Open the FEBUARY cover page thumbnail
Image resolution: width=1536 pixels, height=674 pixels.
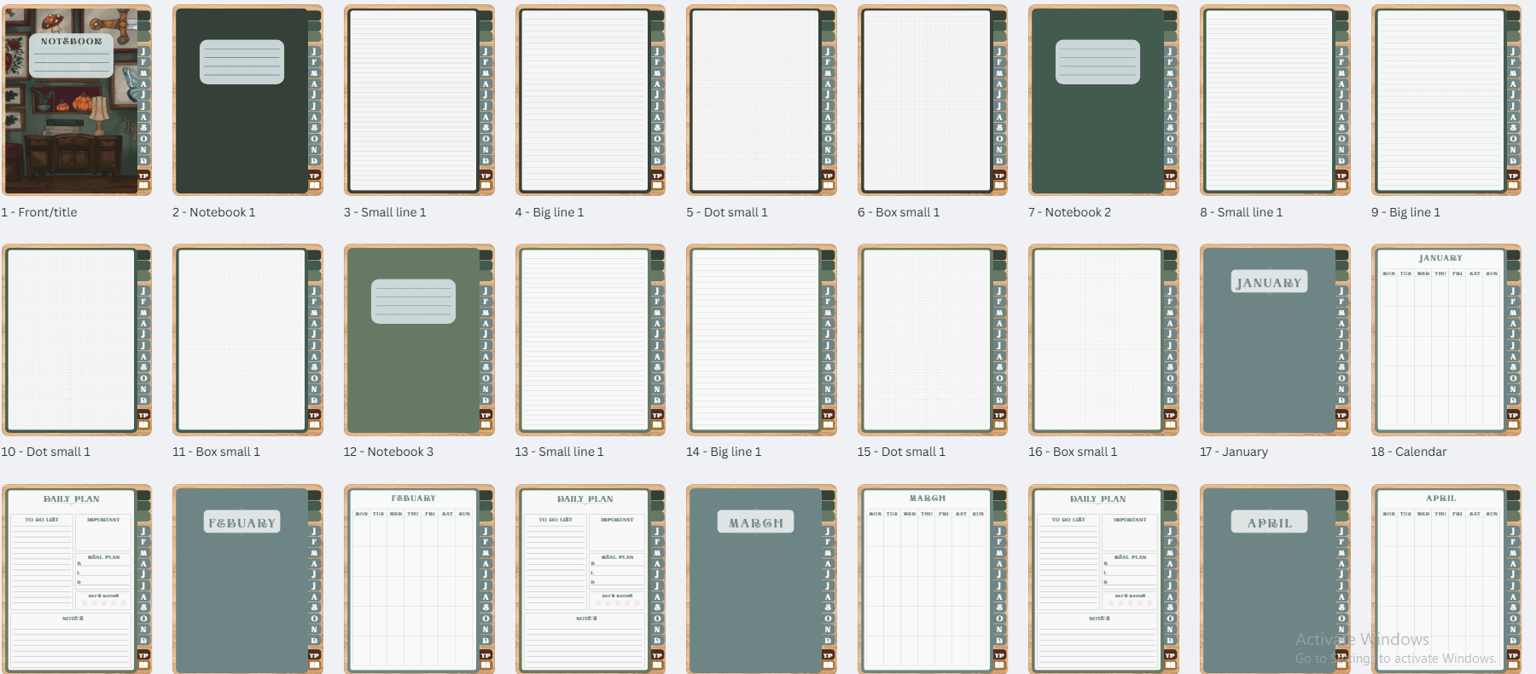247,579
